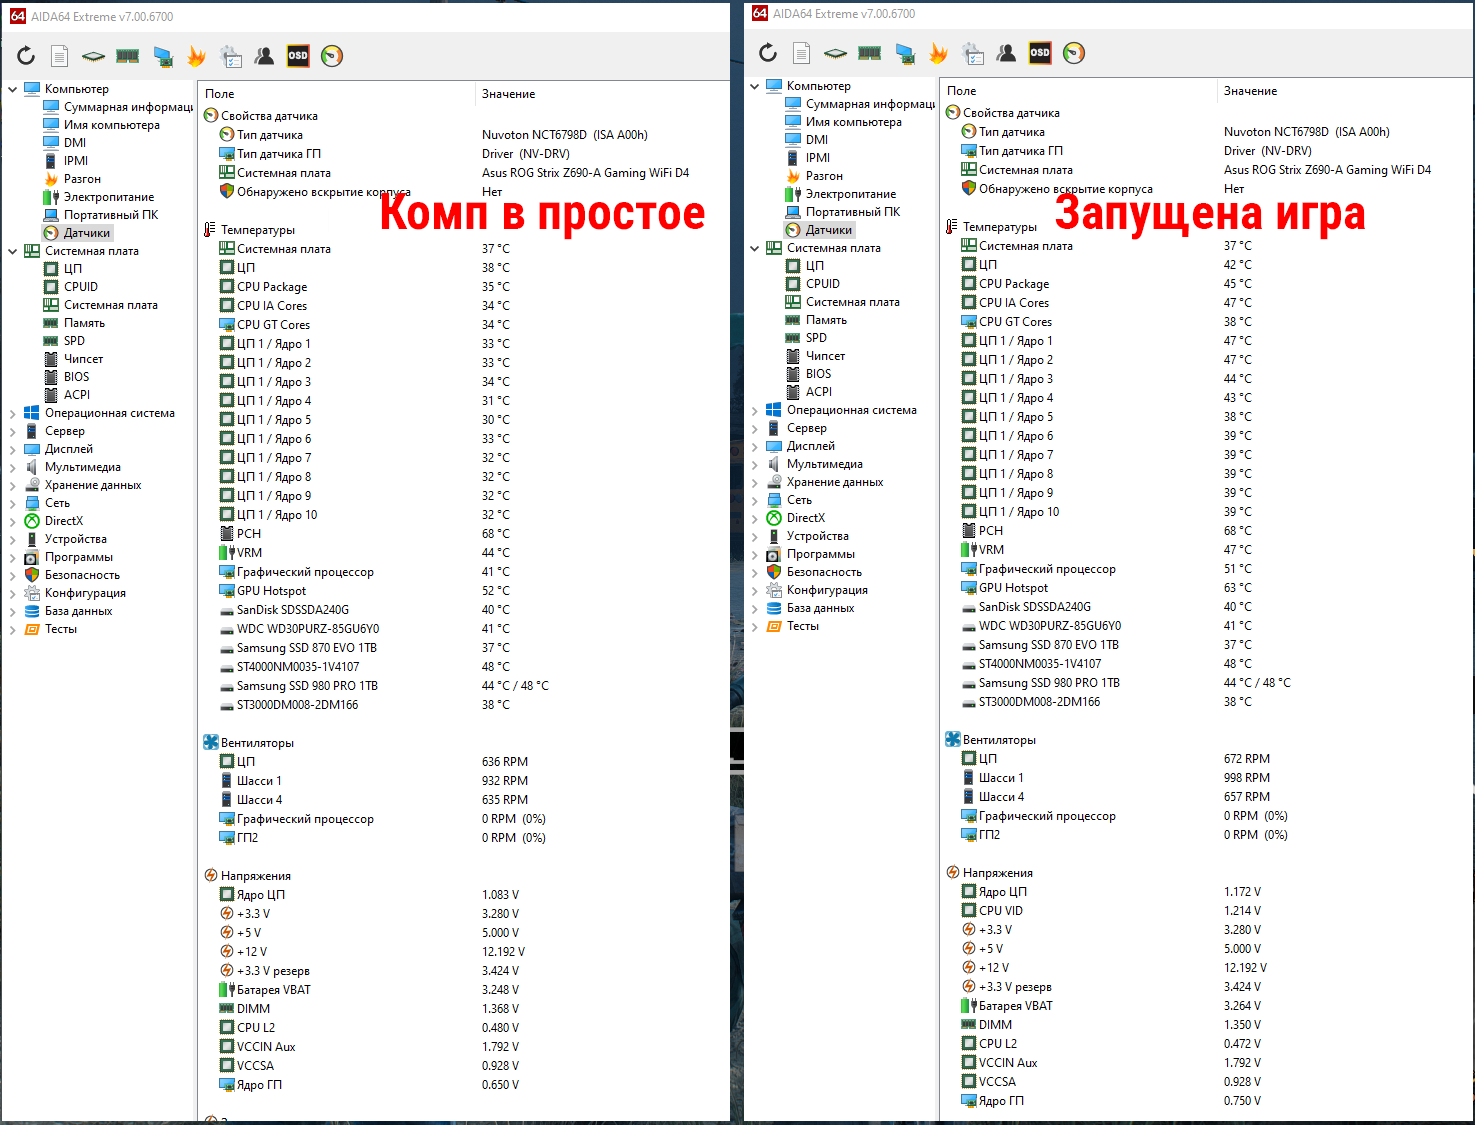Expand the Мультимедиа node in the right window tree

tap(754, 464)
